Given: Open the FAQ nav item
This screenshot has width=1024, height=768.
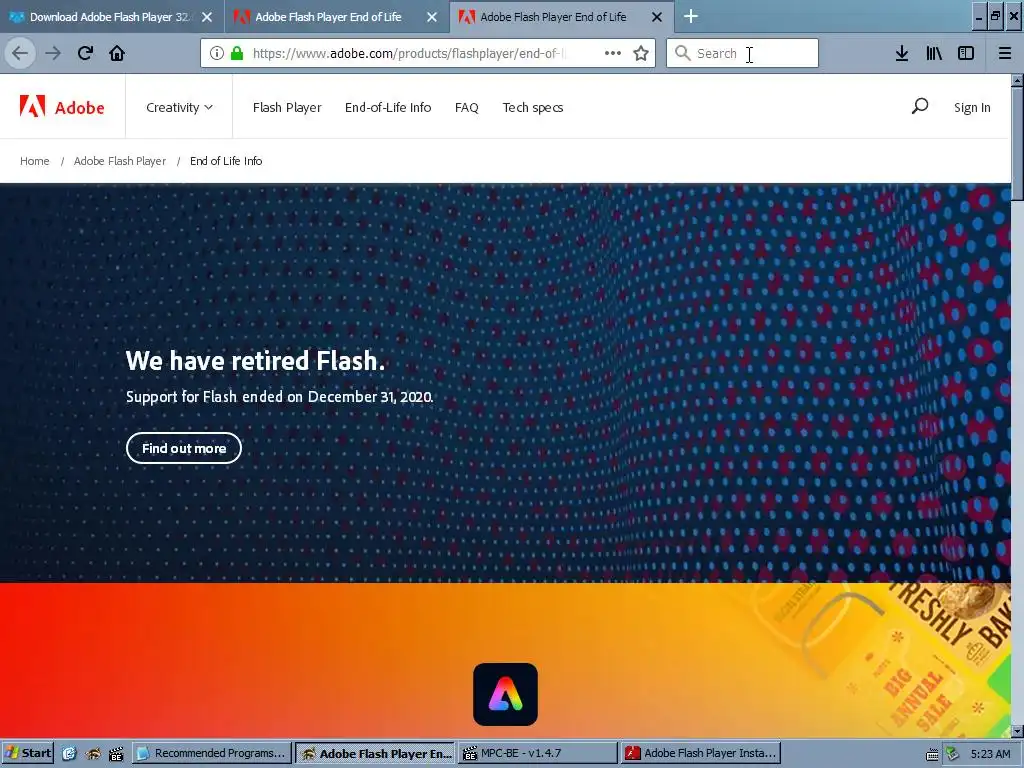Looking at the screenshot, I should tap(466, 107).
